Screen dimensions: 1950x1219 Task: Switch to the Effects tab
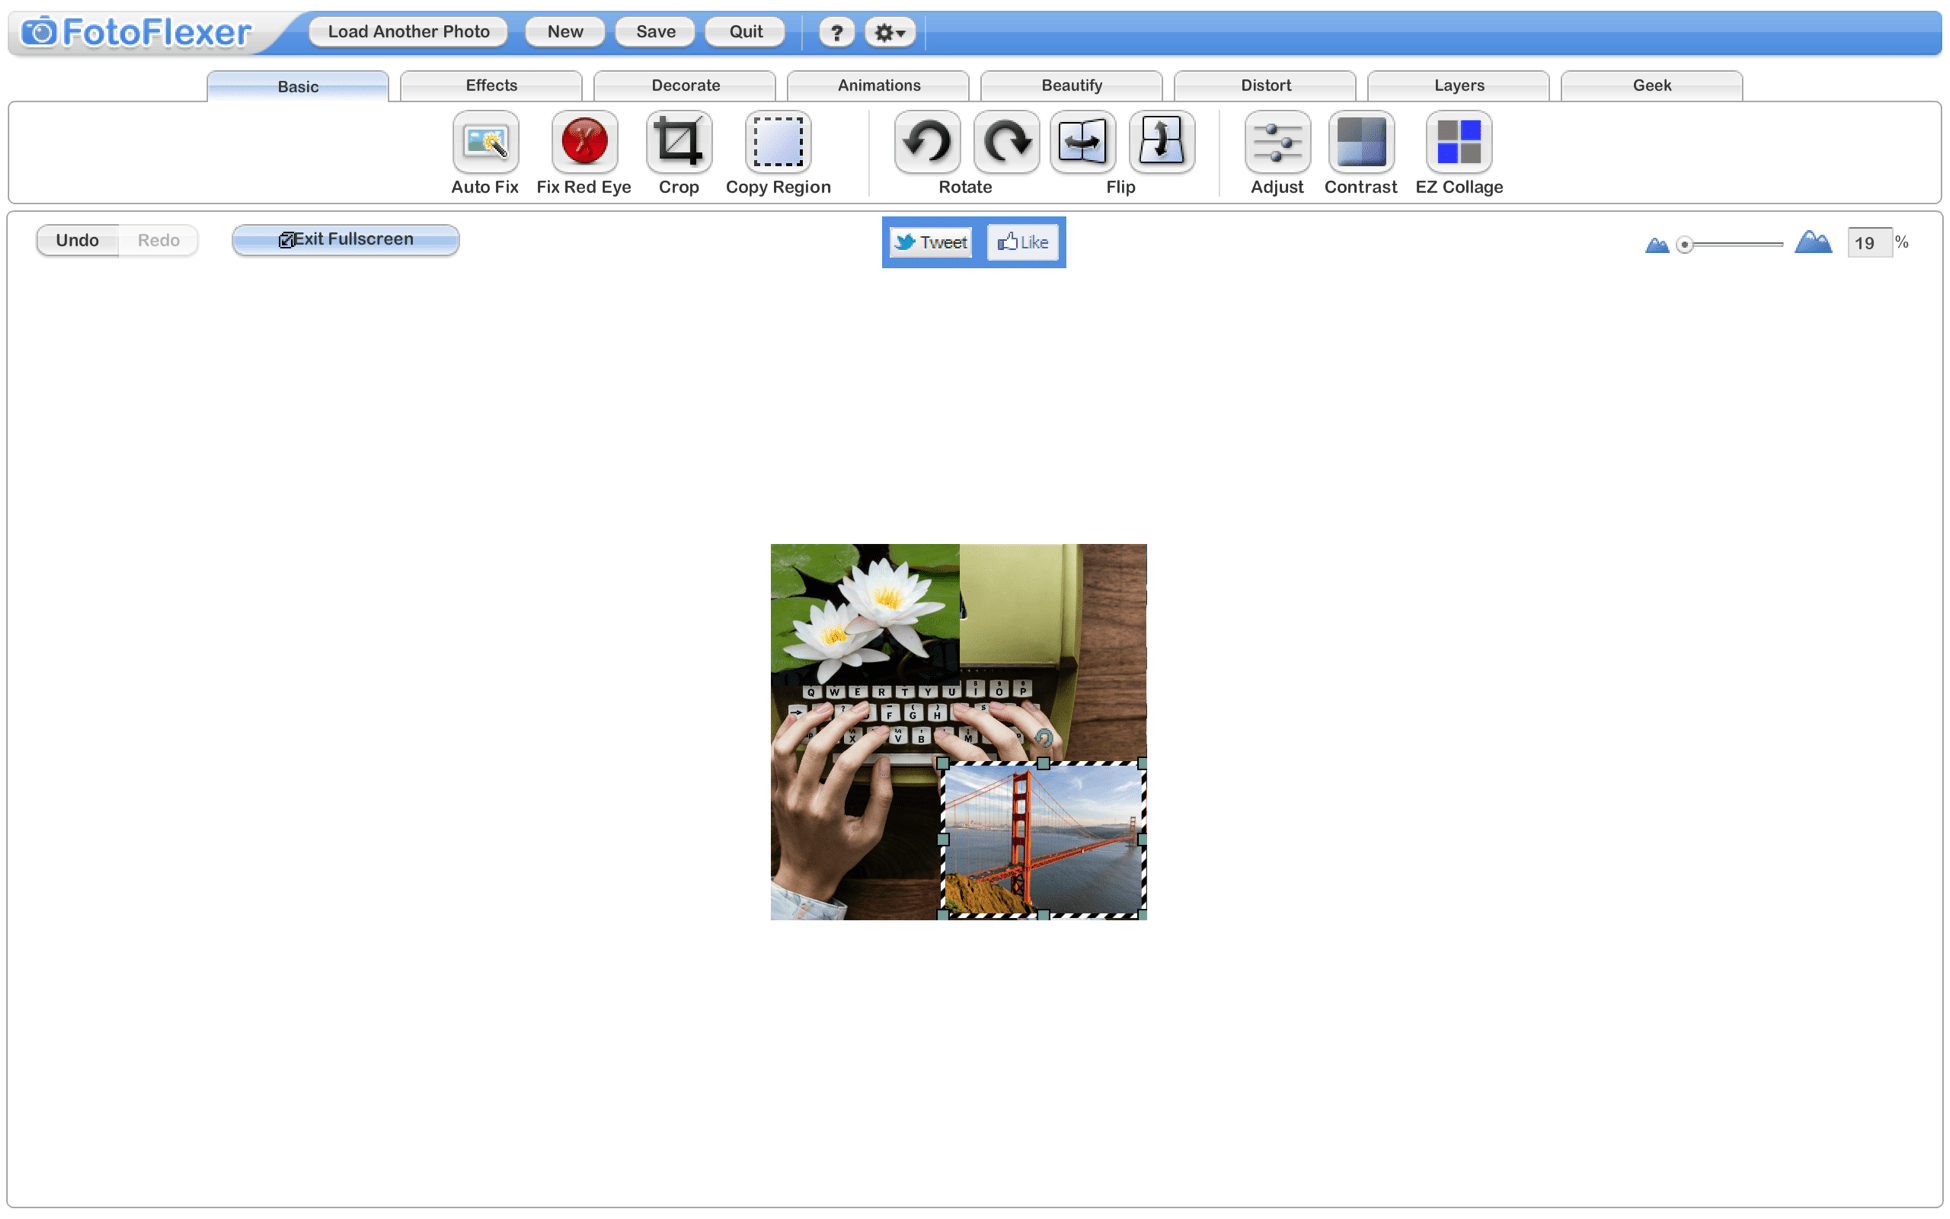tap(491, 85)
